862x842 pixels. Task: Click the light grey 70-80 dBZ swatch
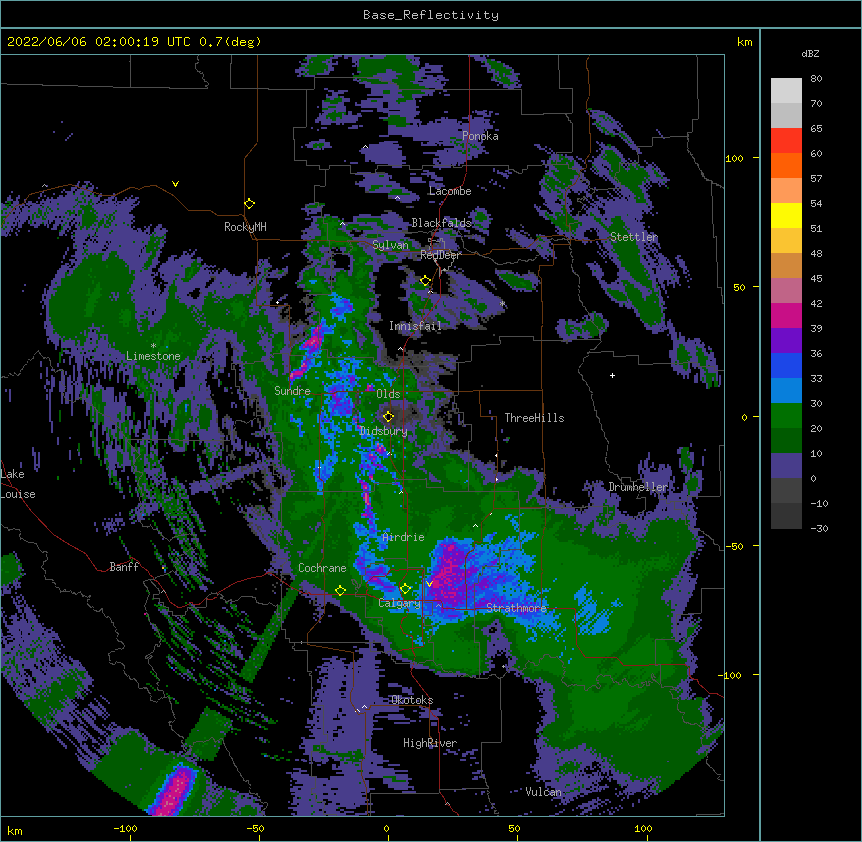point(786,91)
